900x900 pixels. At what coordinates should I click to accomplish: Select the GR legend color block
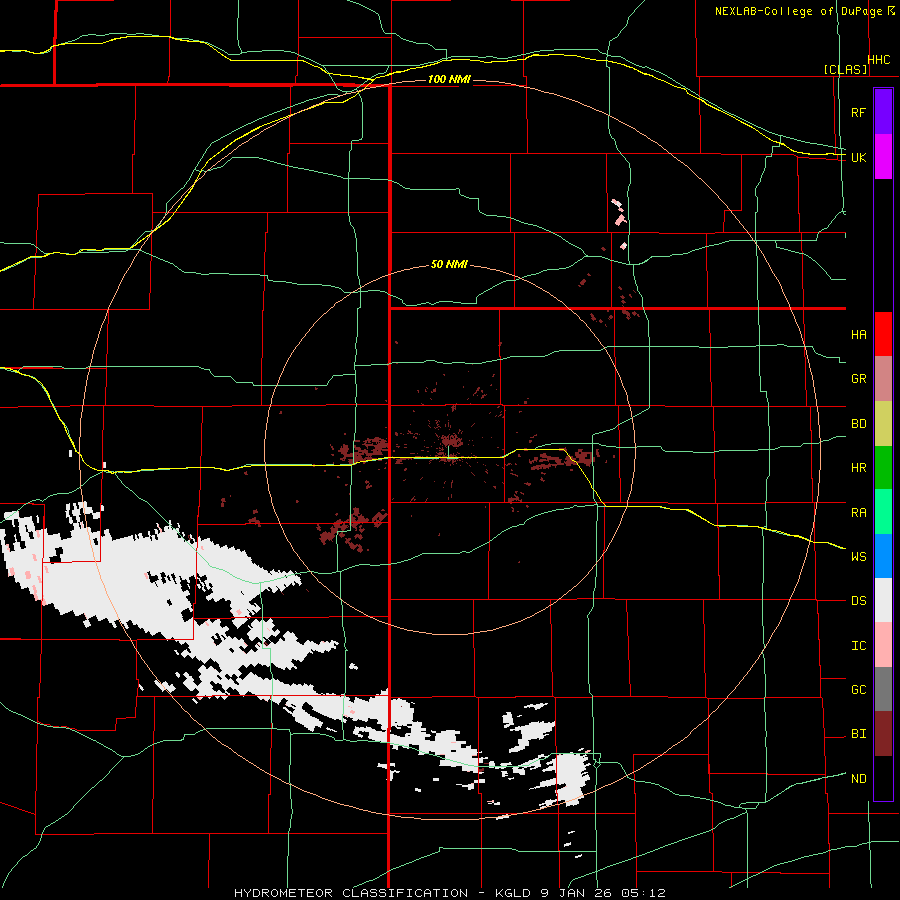(883, 378)
